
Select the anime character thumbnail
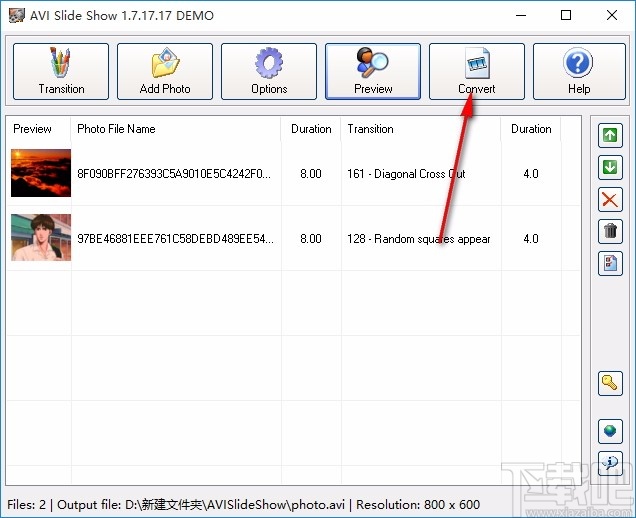click(x=41, y=238)
